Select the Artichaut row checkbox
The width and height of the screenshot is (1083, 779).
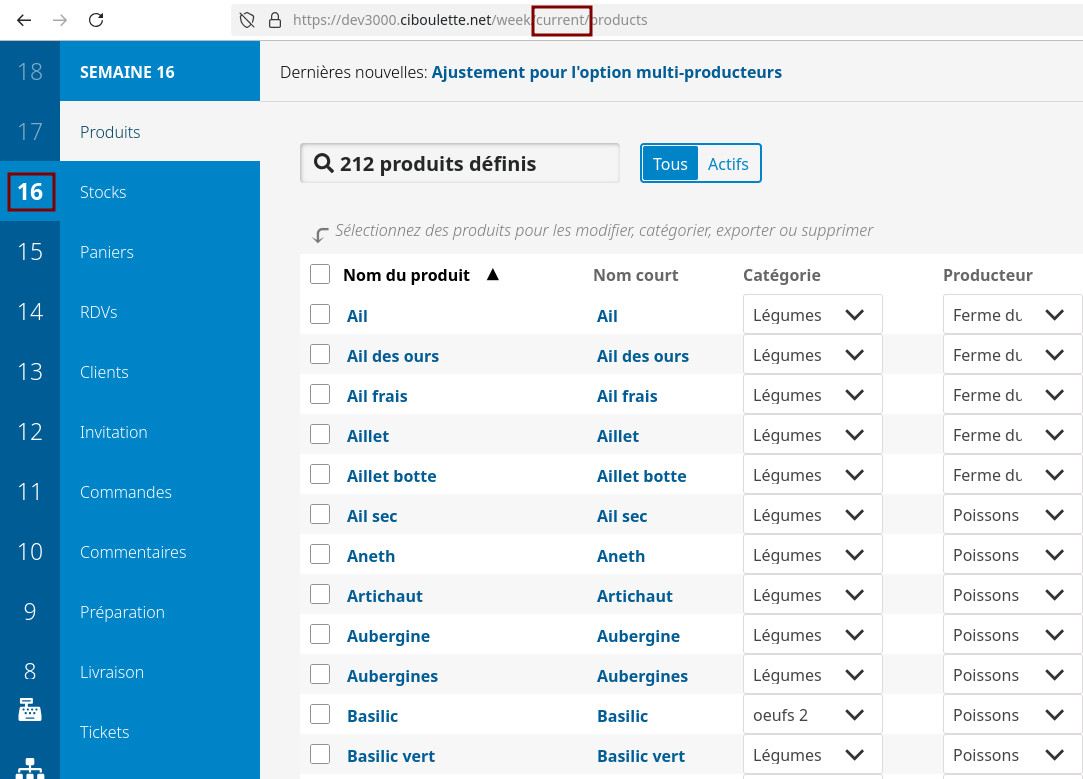pyautogui.click(x=320, y=595)
